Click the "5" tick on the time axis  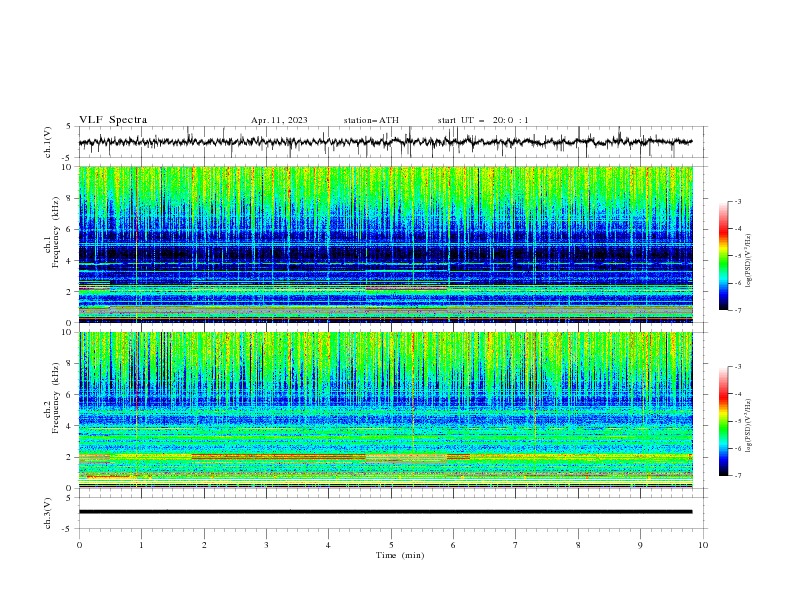coord(391,545)
